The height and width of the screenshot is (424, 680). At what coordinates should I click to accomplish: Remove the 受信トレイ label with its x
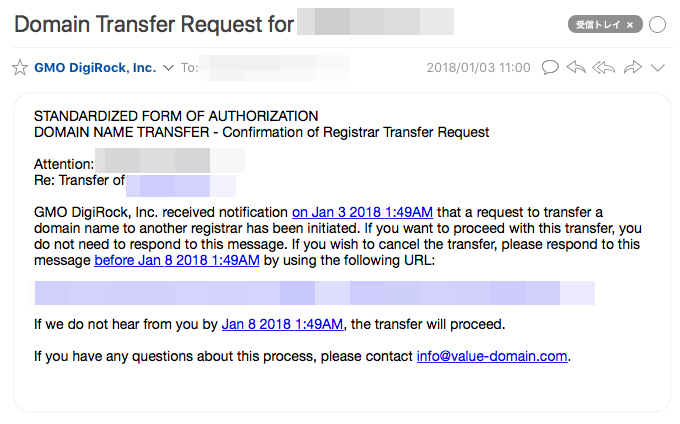(630, 25)
